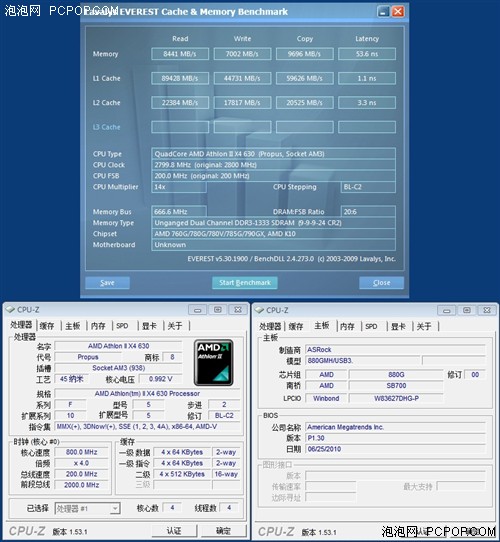Image resolution: width=500 pixels, height=542 pixels.
Task: Close the left CPU-Z window
Action: click(238, 310)
